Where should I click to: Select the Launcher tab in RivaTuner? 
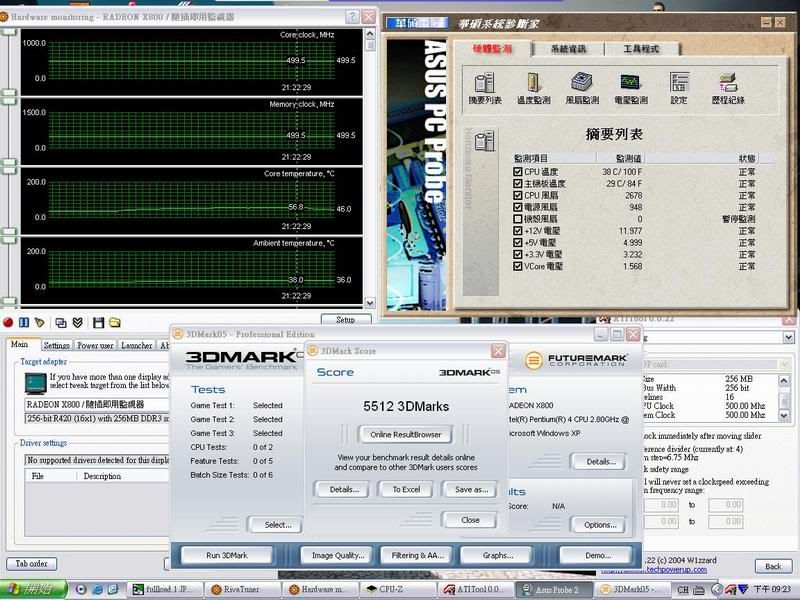pos(136,345)
